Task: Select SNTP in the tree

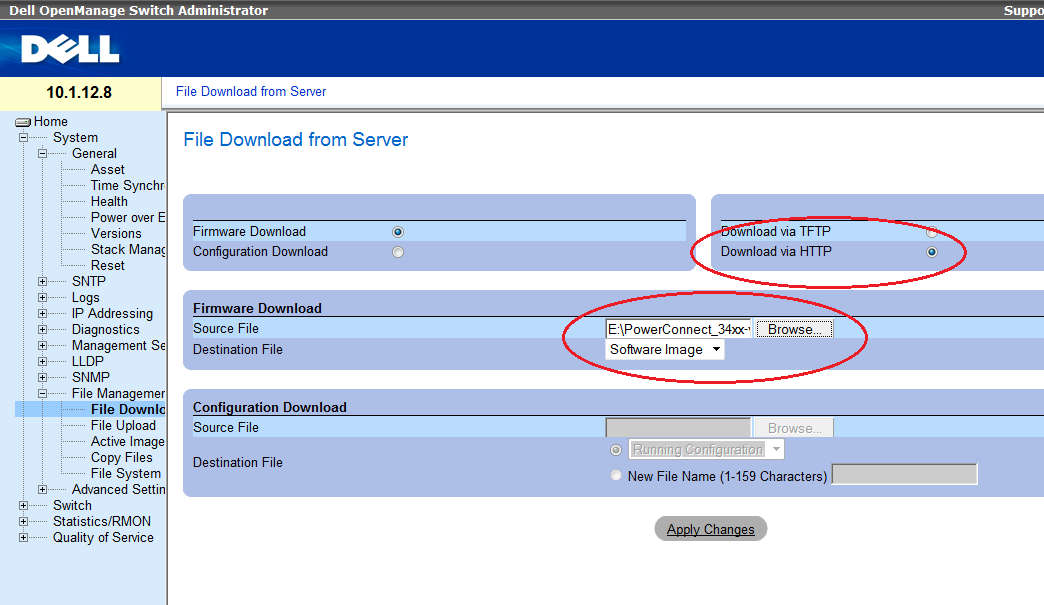Action: [89, 282]
